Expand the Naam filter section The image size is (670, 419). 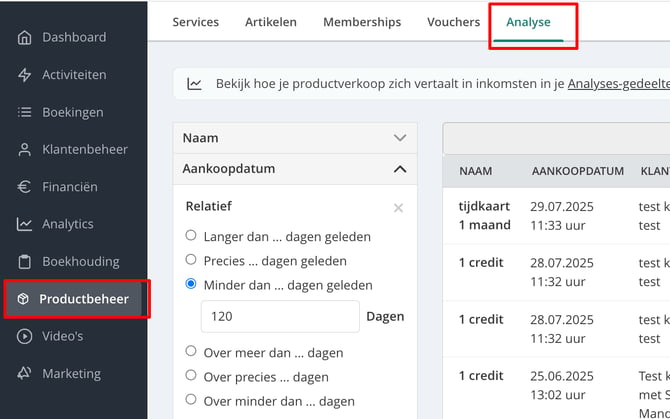[295, 138]
